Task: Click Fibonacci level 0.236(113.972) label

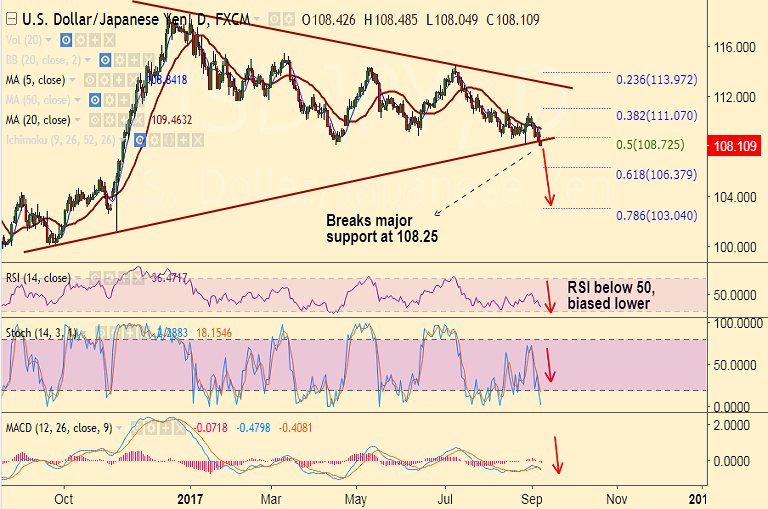Action: (x=657, y=80)
